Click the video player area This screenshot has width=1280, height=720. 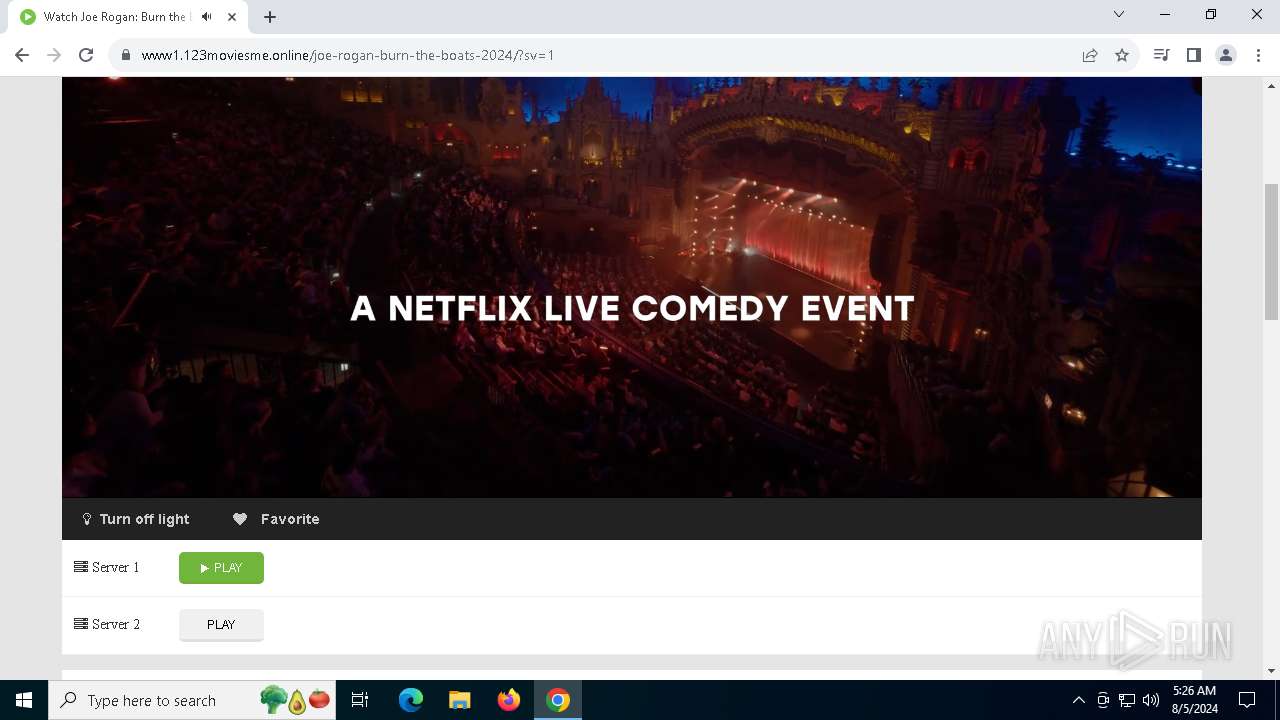(632, 287)
